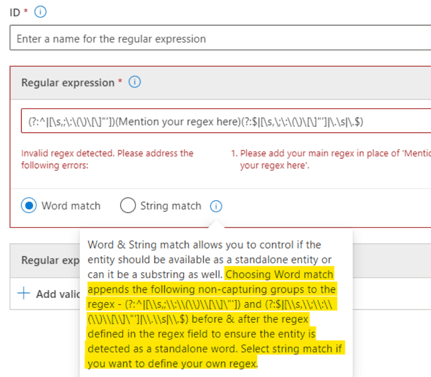Click the info icon beside Regular expression label
This screenshot has height=377, width=431.
pos(135,82)
